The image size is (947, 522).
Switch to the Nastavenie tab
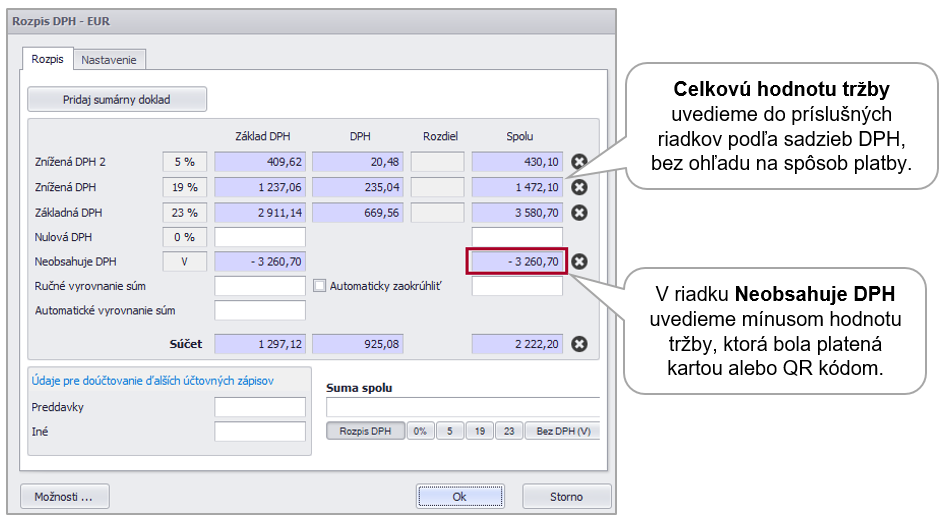[x=110, y=60]
